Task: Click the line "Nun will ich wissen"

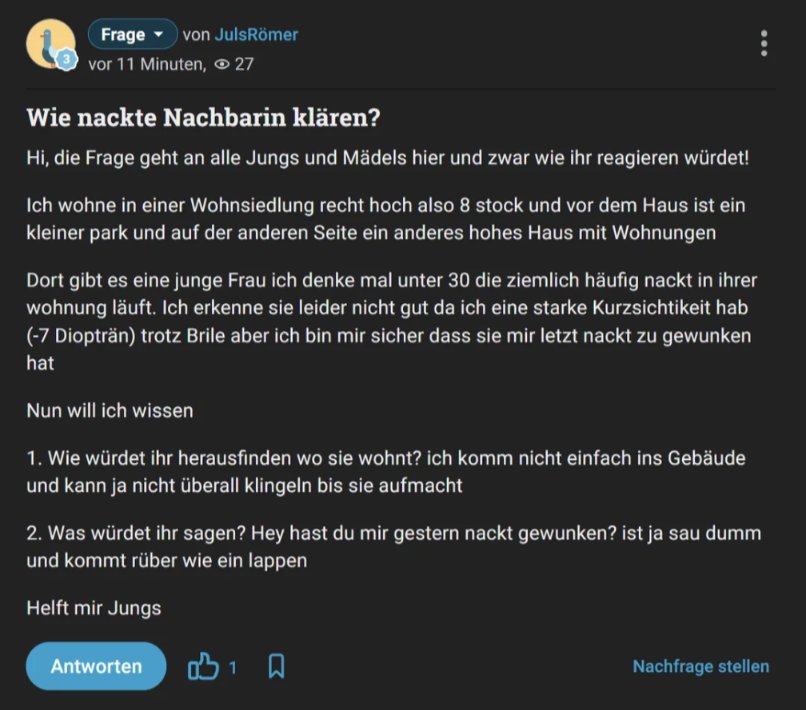Action: pyautogui.click(x=109, y=410)
